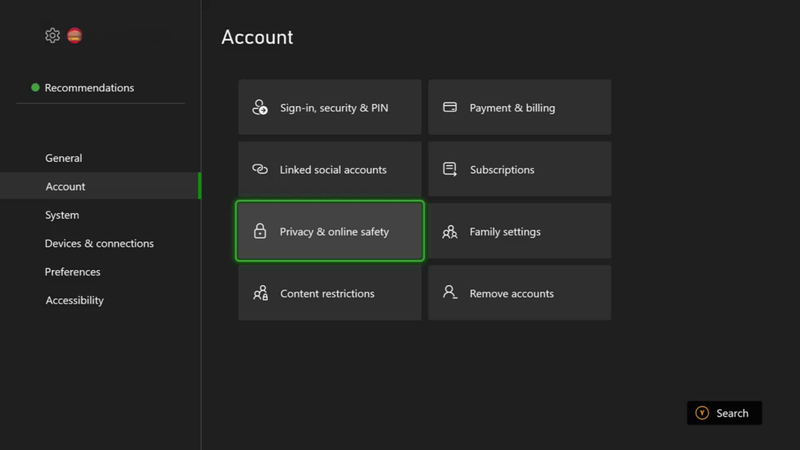Click the Sign-in security person icon
This screenshot has height=450, width=800.
click(x=260, y=107)
